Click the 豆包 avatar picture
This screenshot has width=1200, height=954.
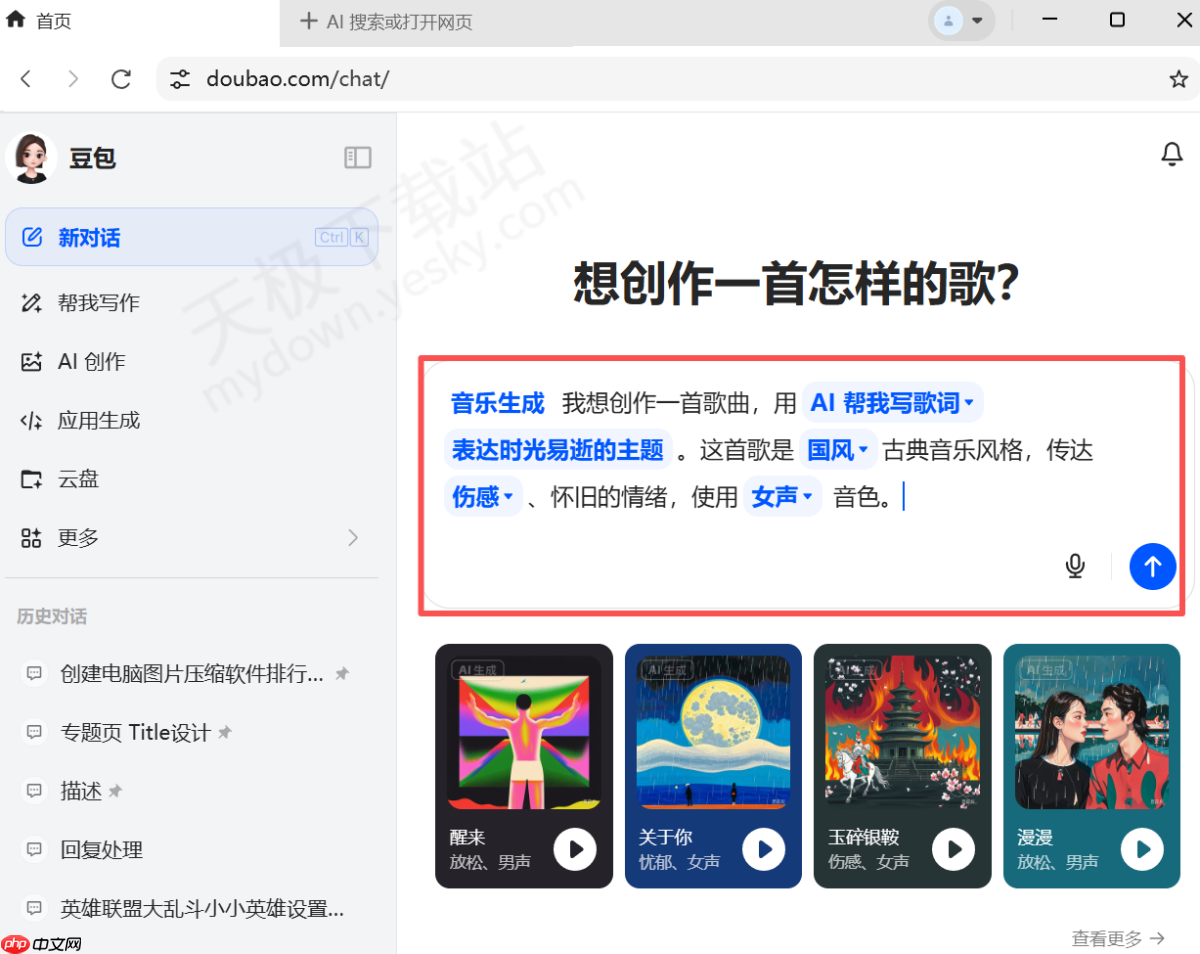[x=31, y=158]
